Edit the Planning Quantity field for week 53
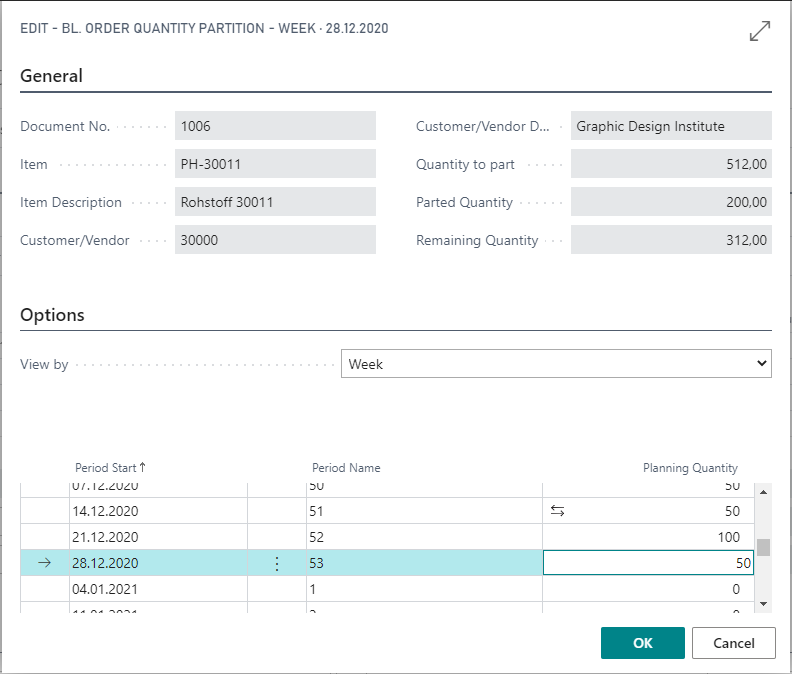Screen dimensions: 792x674 (x=648, y=563)
